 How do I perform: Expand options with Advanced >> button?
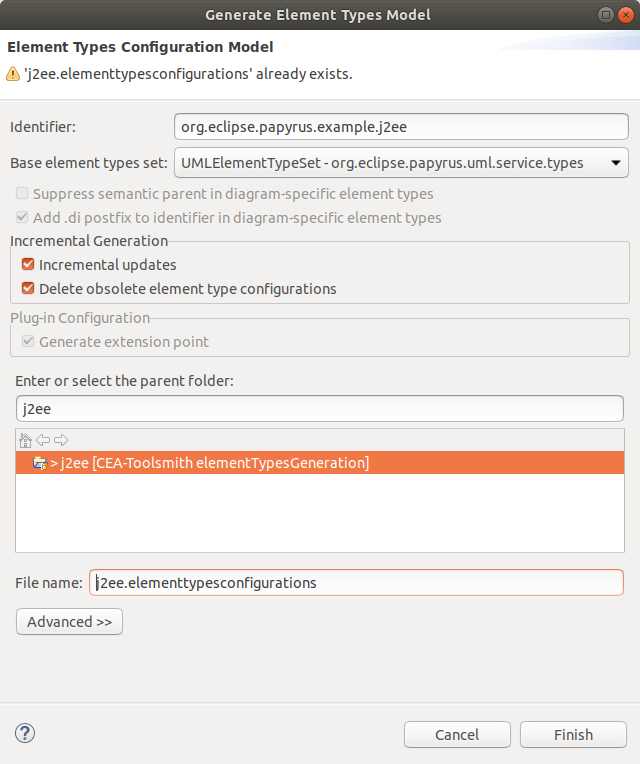pos(69,622)
